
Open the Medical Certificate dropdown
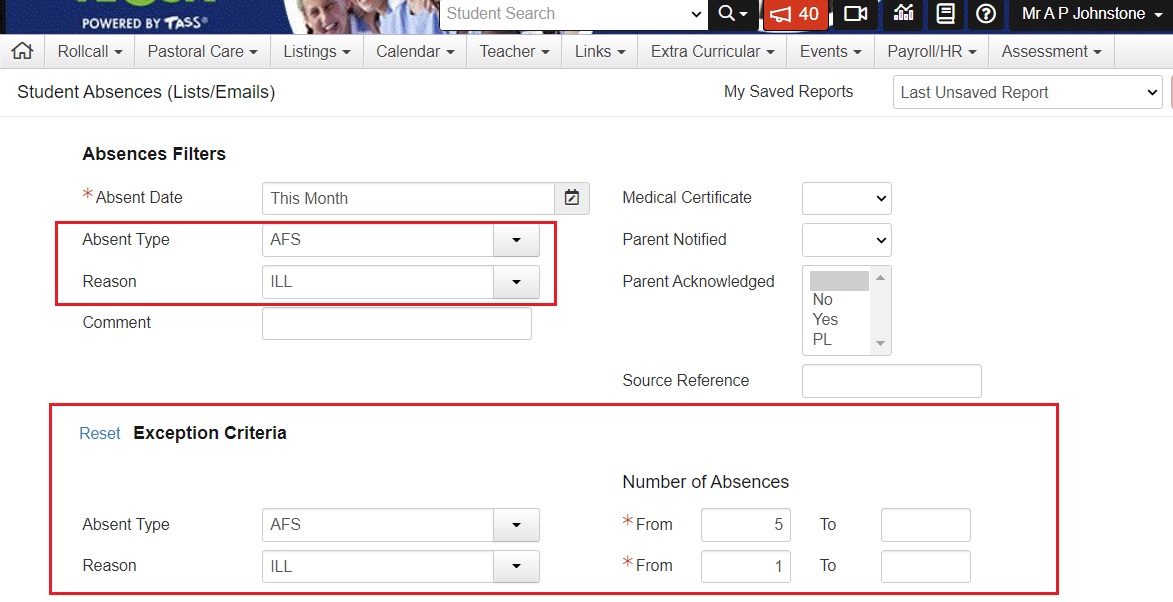[846, 198]
